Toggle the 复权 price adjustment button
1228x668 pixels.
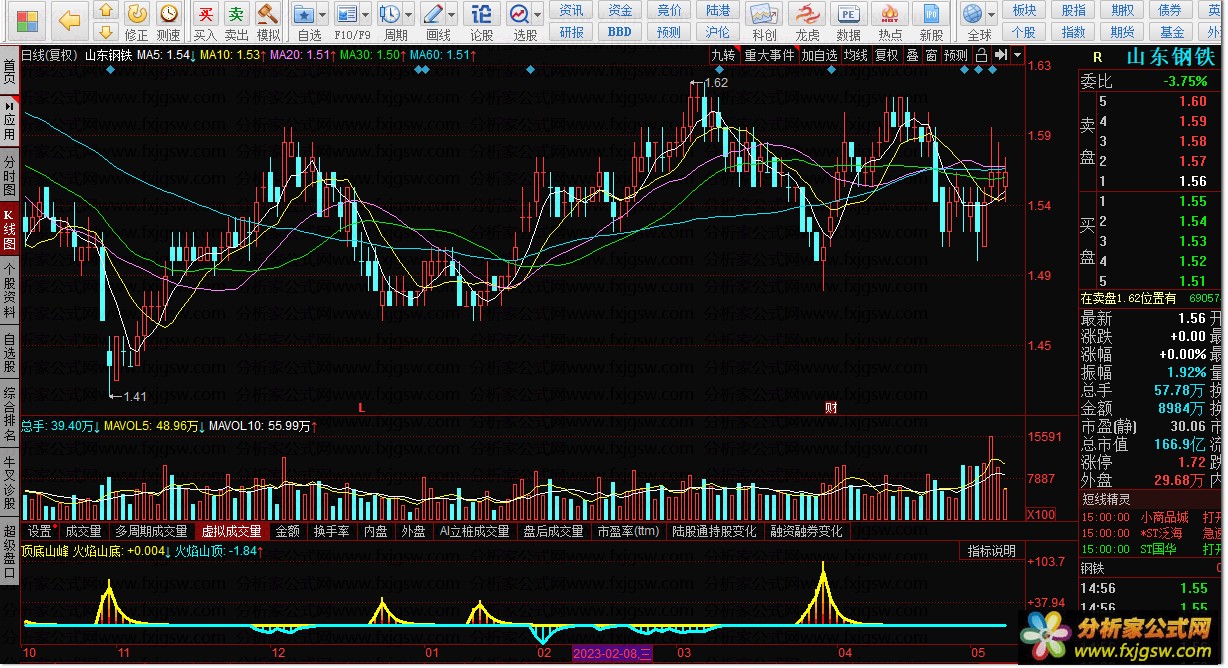coord(886,55)
